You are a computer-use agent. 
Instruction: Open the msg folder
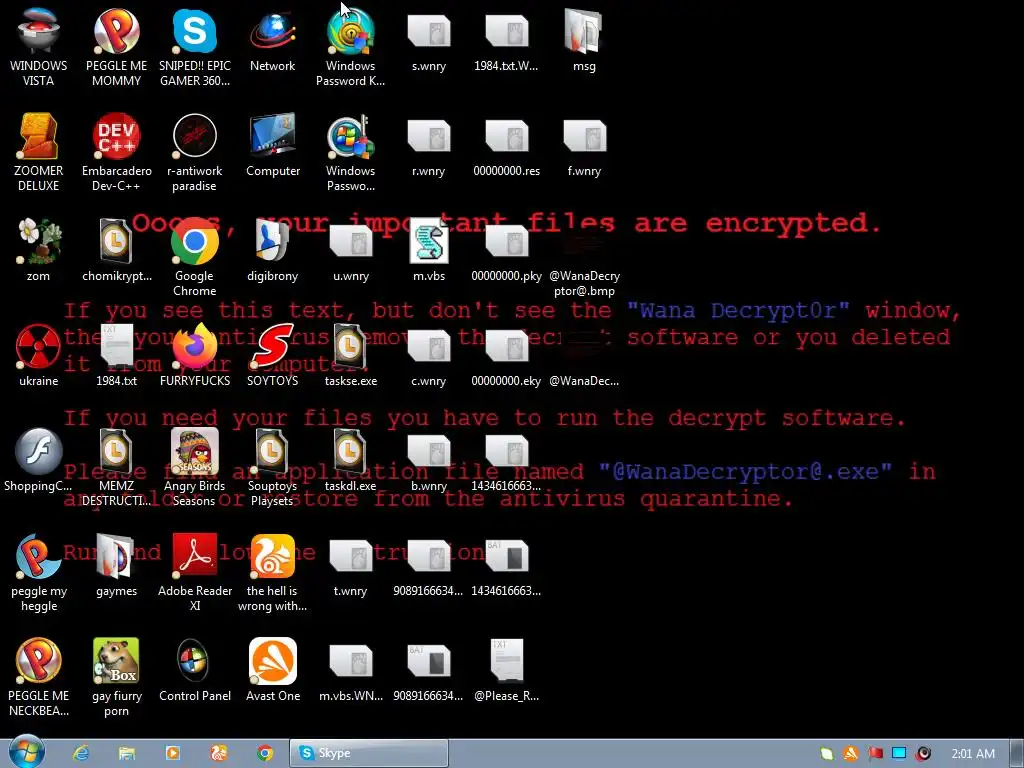584,39
